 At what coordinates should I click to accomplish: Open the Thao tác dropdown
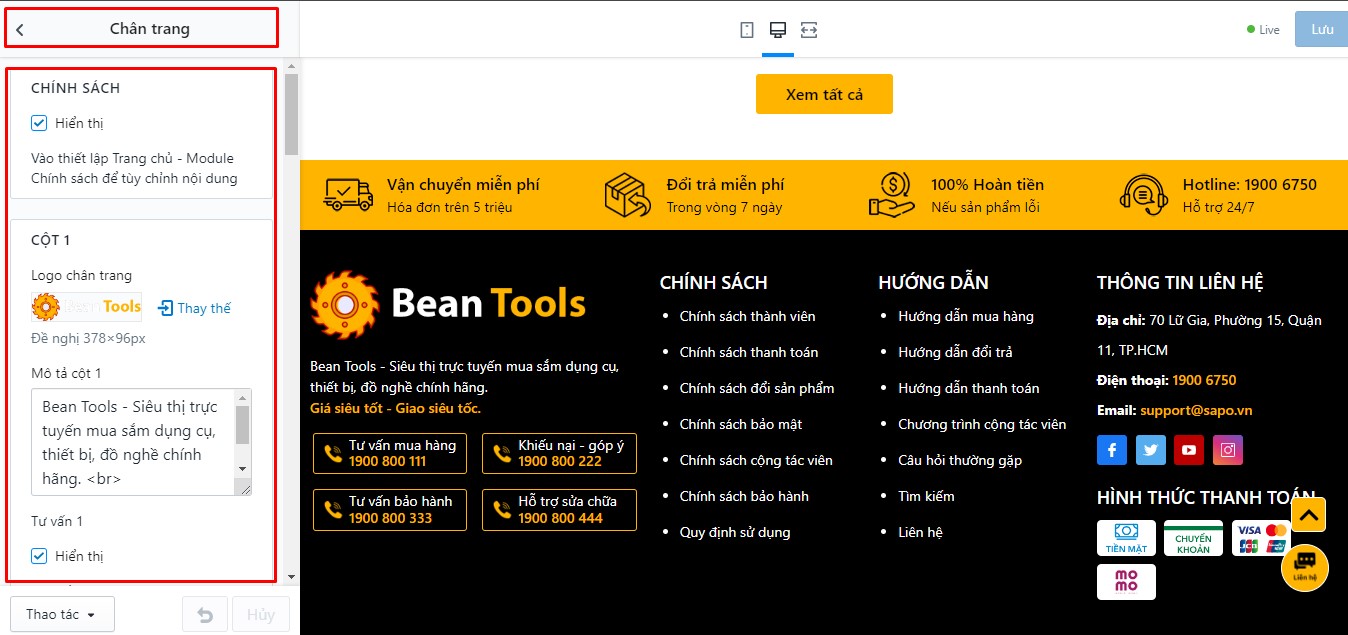tap(62, 615)
